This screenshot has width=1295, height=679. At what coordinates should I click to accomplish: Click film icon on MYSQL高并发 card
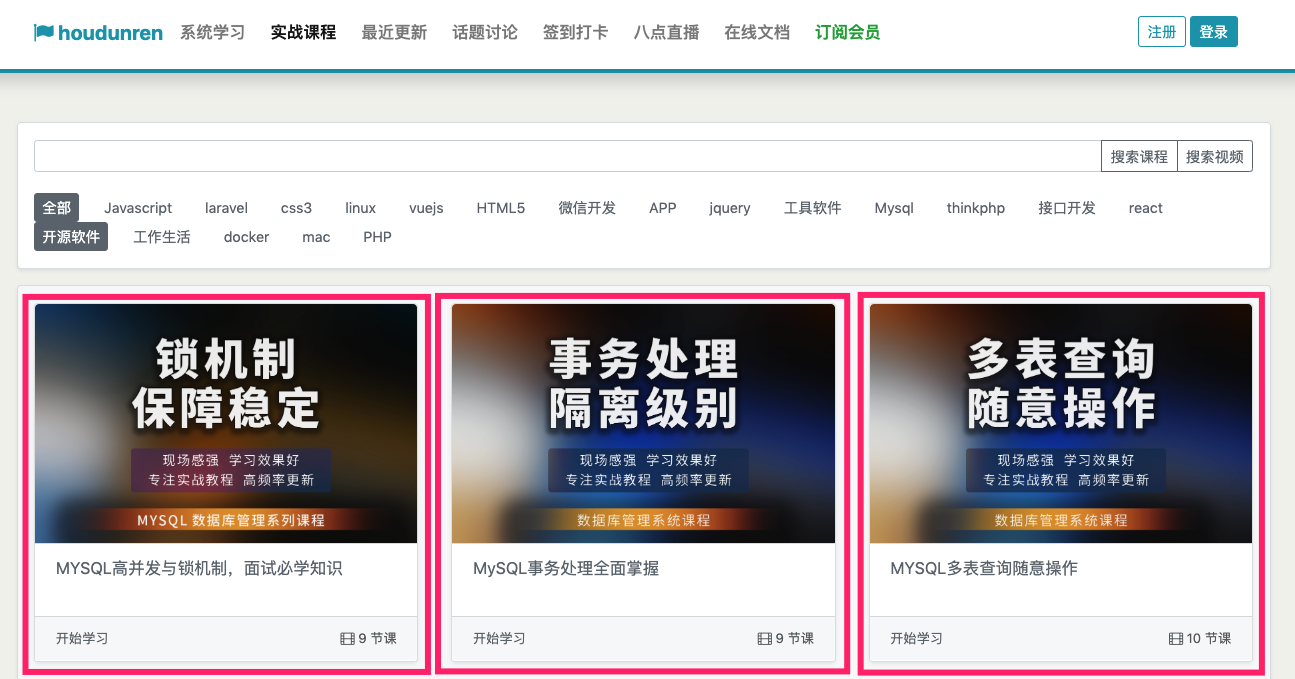pyautogui.click(x=347, y=638)
